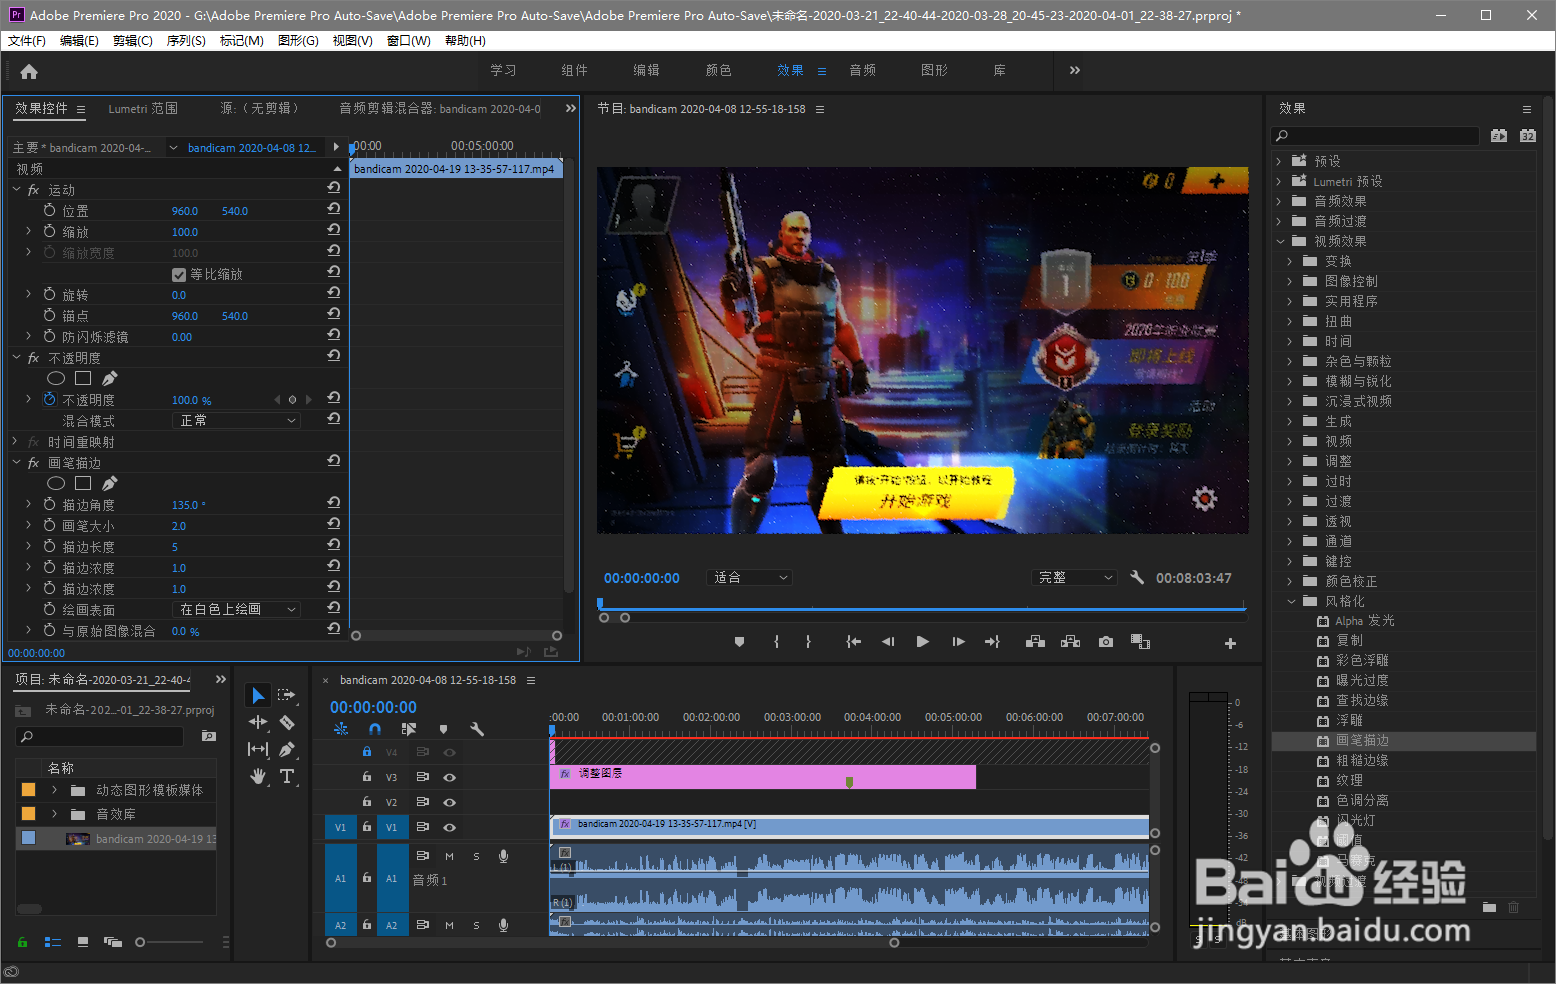Create opacity rectangle mask
This screenshot has height=984, width=1556.
83,378
